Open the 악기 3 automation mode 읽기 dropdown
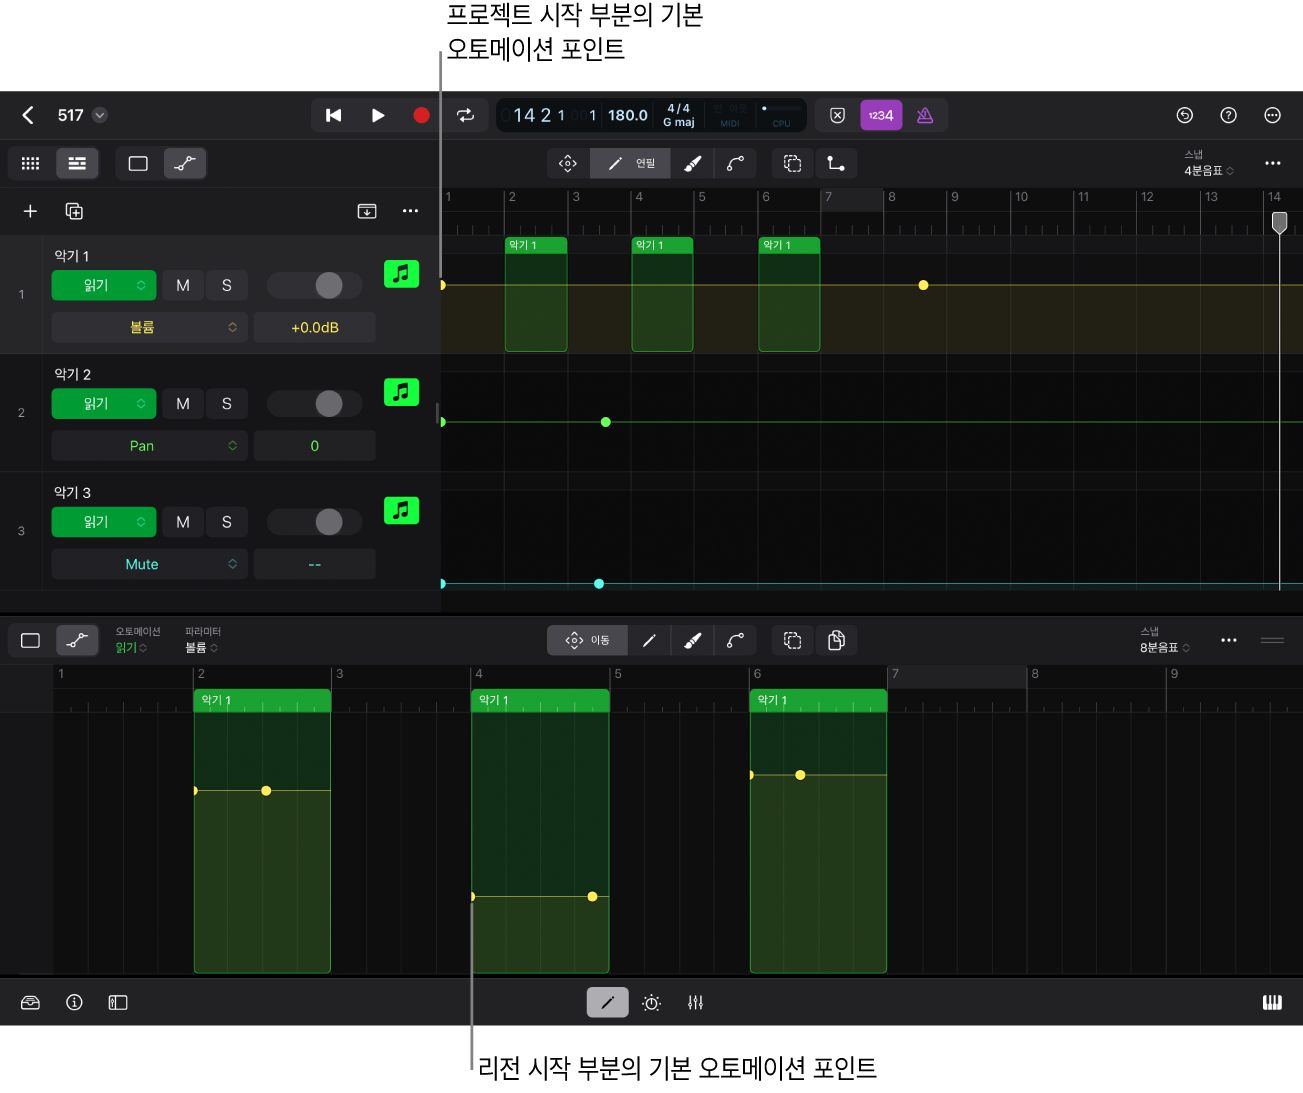The height and width of the screenshot is (1093, 1303). click(104, 522)
